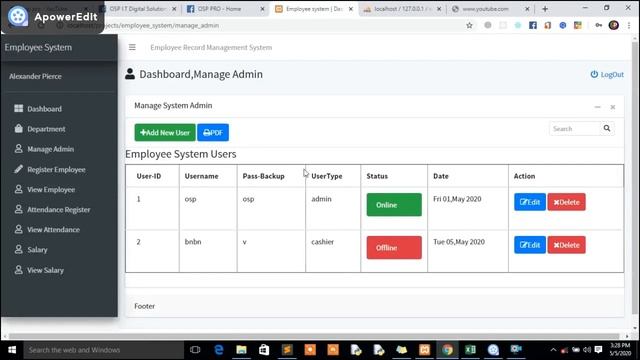Click the PDF export button
640x360 pixels.
[x=213, y=133]
